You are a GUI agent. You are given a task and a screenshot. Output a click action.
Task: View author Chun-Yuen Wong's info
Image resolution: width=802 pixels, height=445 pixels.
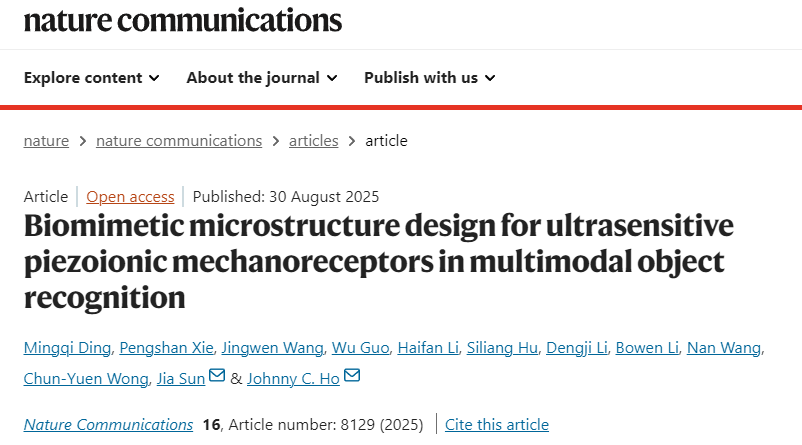(86, 379)
